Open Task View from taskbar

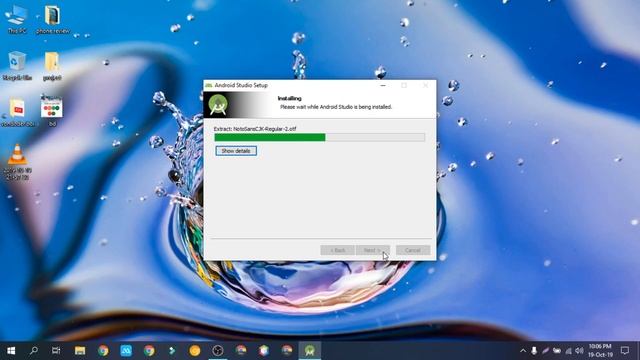point(56,351)
